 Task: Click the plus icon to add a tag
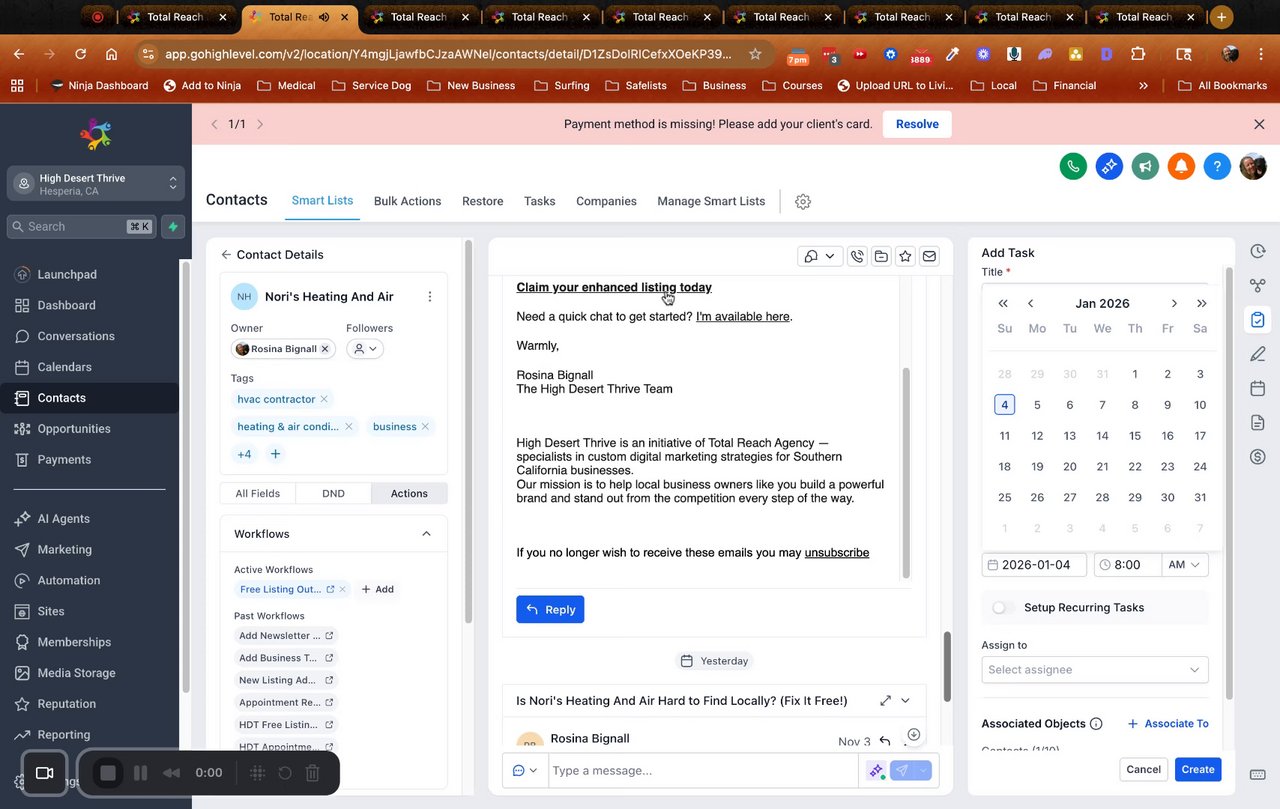(x=276, y=454)
